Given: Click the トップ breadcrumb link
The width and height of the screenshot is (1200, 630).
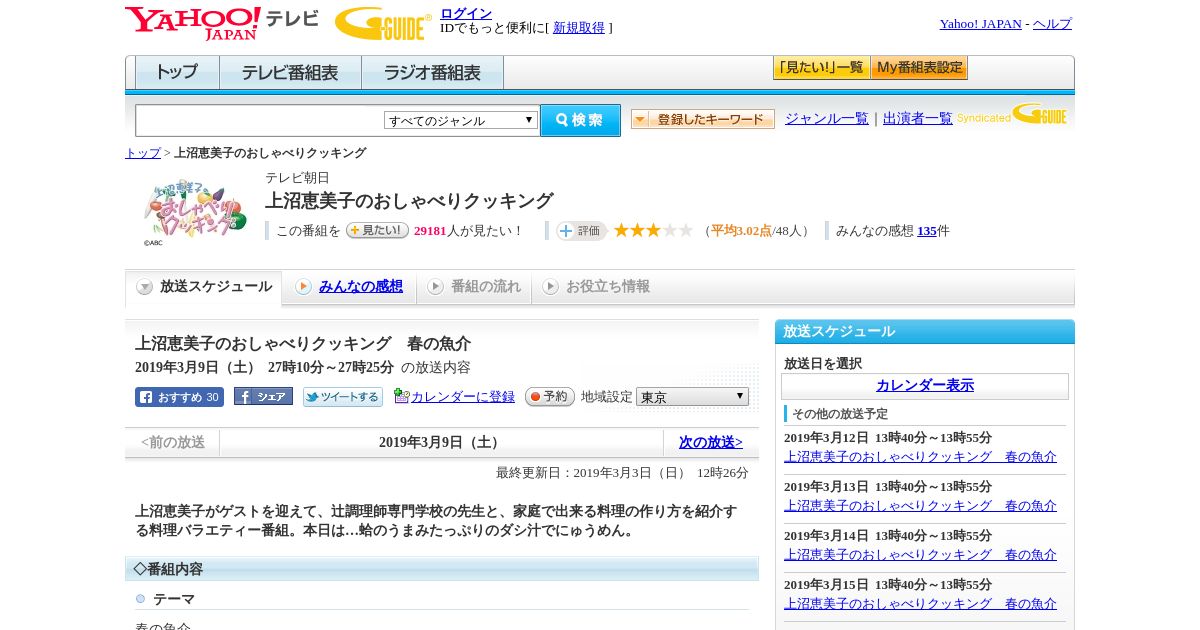Looking at the screenshot, I should [143, 153].
